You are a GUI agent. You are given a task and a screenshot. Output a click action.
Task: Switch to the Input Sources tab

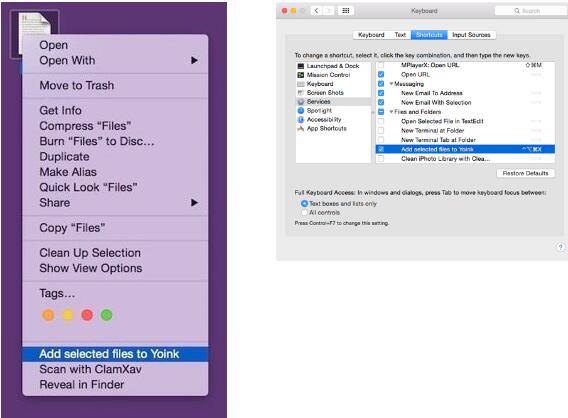471,35
